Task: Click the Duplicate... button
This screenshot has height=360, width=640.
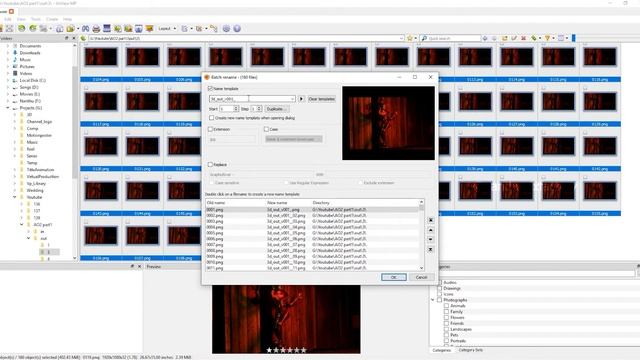Action: [276, 109]
